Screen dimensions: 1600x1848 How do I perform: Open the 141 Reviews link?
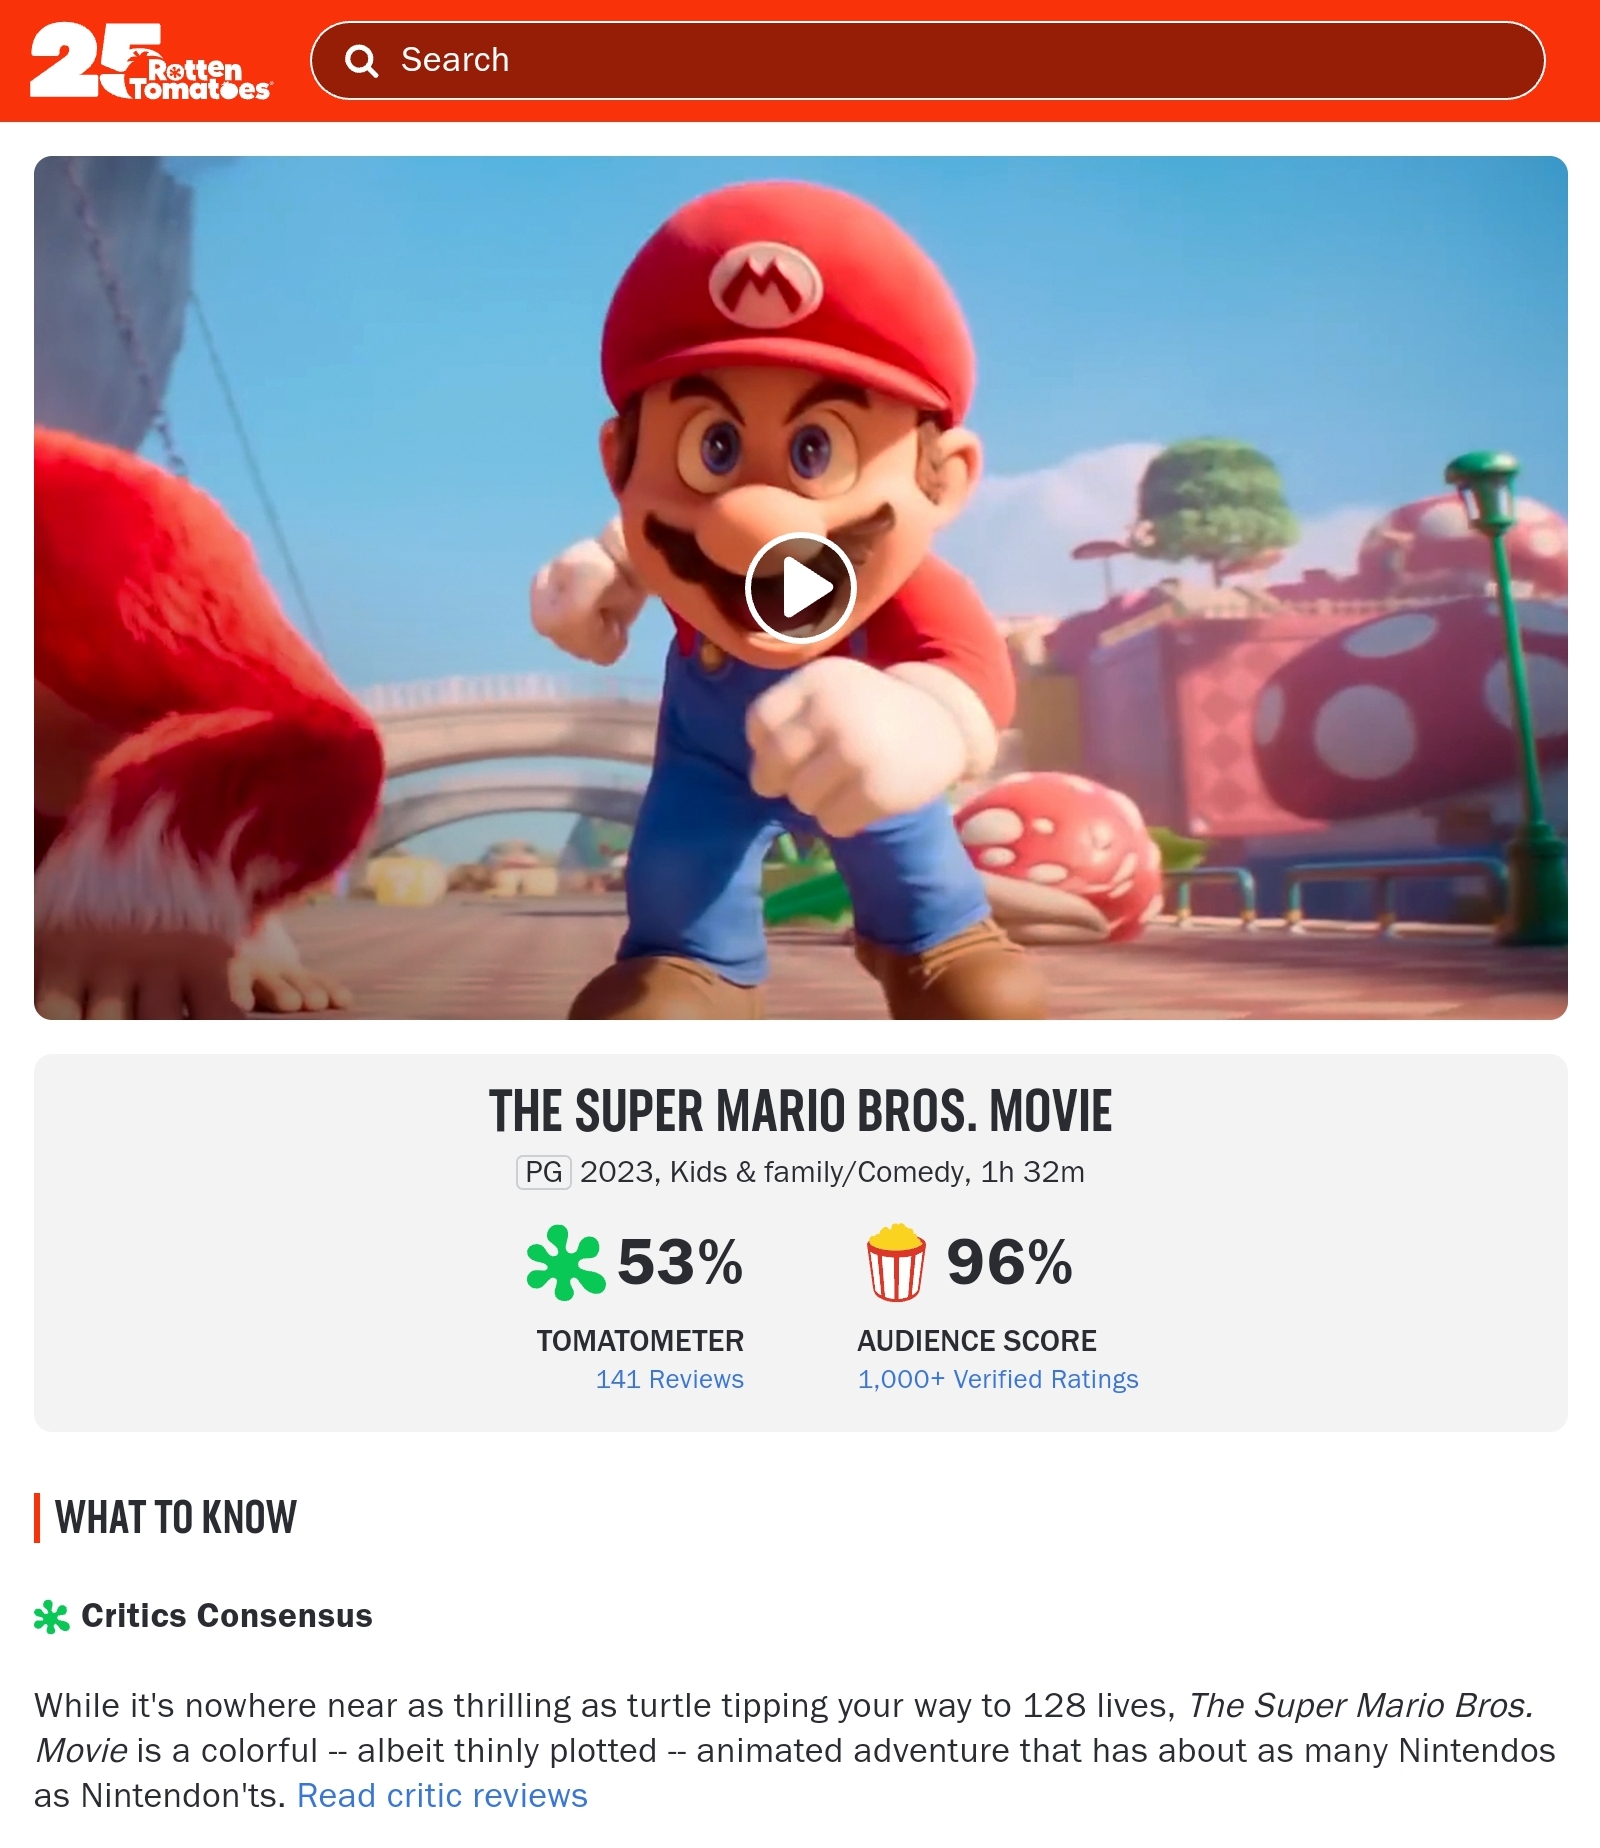coord(669,1380)
